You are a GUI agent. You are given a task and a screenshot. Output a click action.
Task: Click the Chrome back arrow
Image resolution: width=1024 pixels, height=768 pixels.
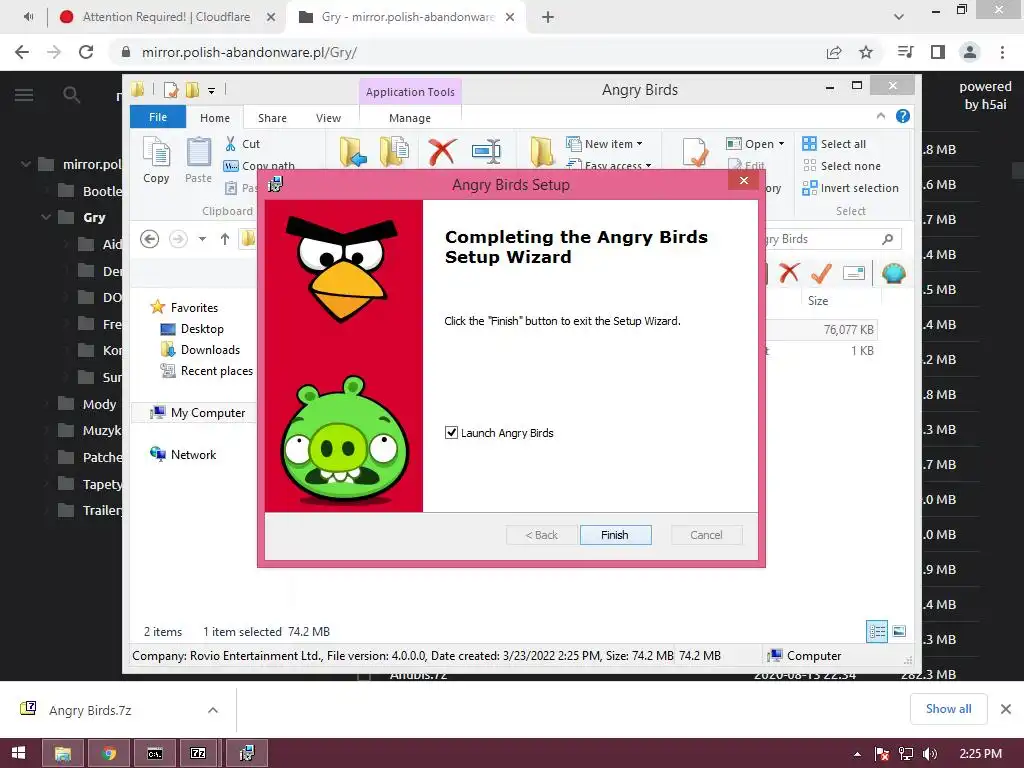[x=22, y=52]
